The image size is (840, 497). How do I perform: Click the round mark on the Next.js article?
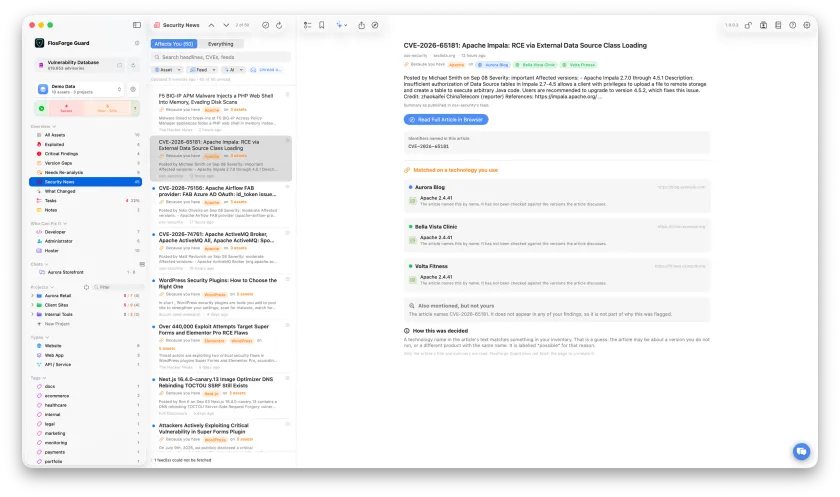pos(288,378)
